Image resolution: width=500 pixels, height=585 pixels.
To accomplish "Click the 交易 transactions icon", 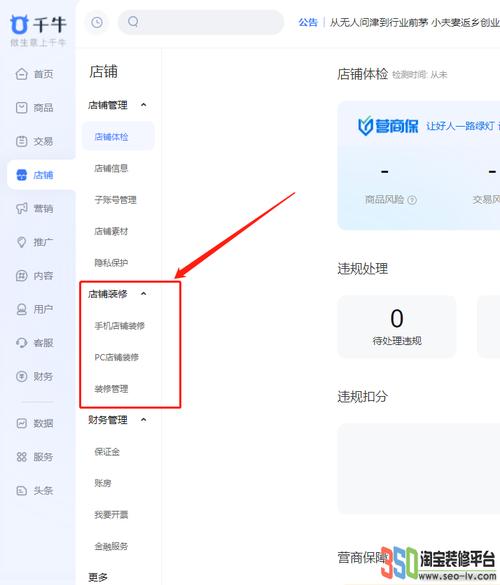I will [x=22, y=141].
